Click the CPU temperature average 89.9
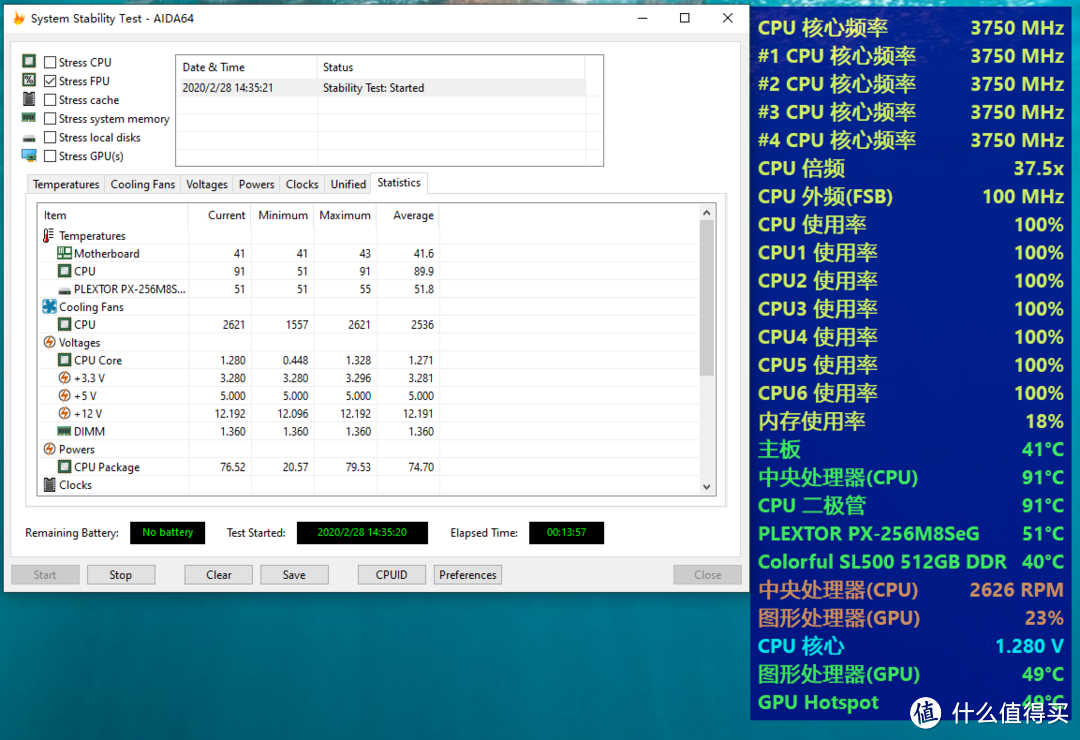 tap(424, 271)
